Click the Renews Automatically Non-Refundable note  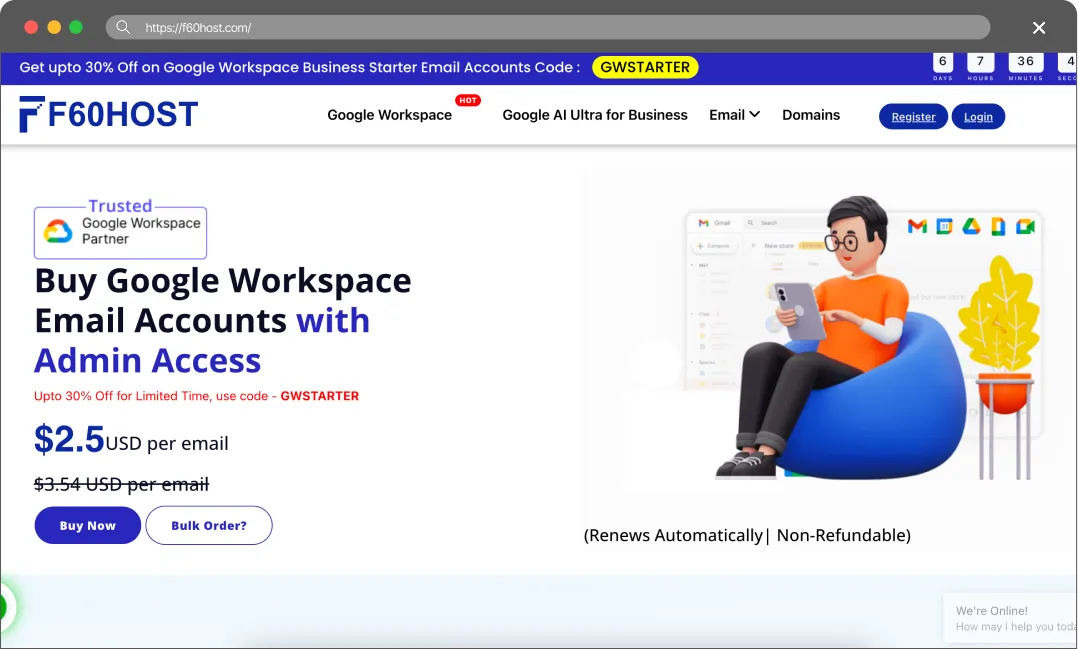pyautogui.click(x=747, y=535)
